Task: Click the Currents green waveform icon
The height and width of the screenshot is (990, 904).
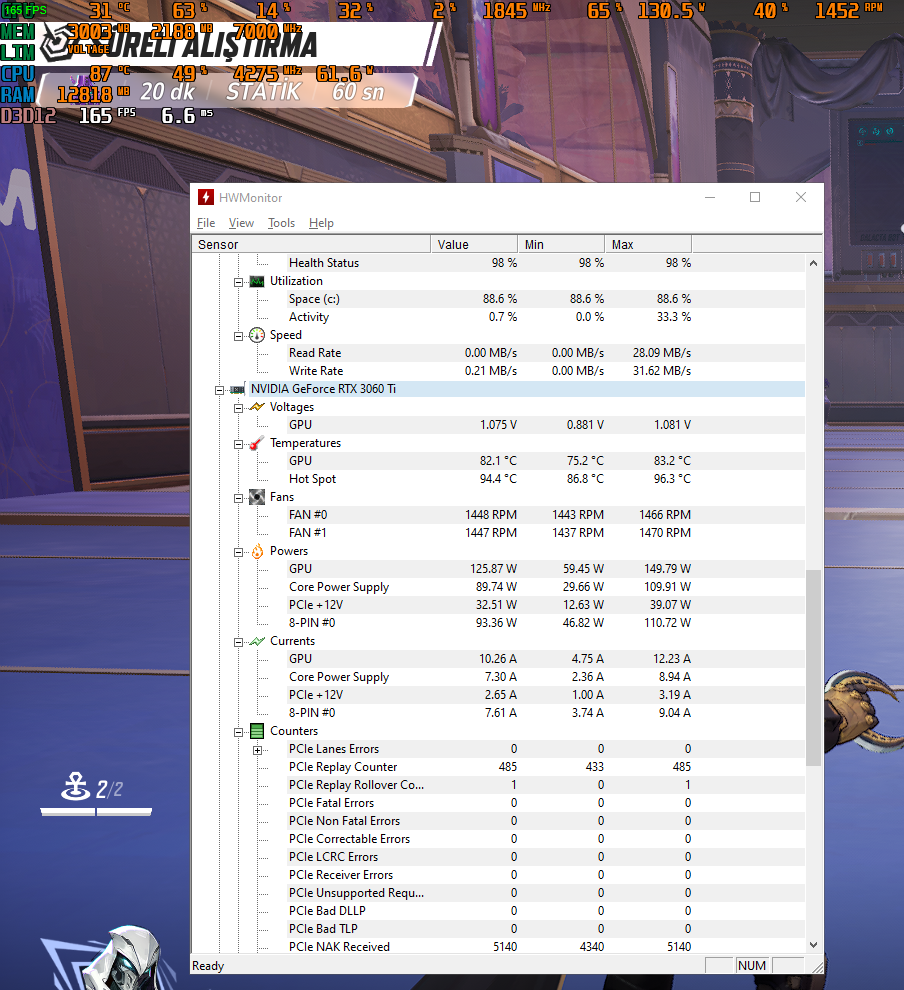Action: pos(256,641)
